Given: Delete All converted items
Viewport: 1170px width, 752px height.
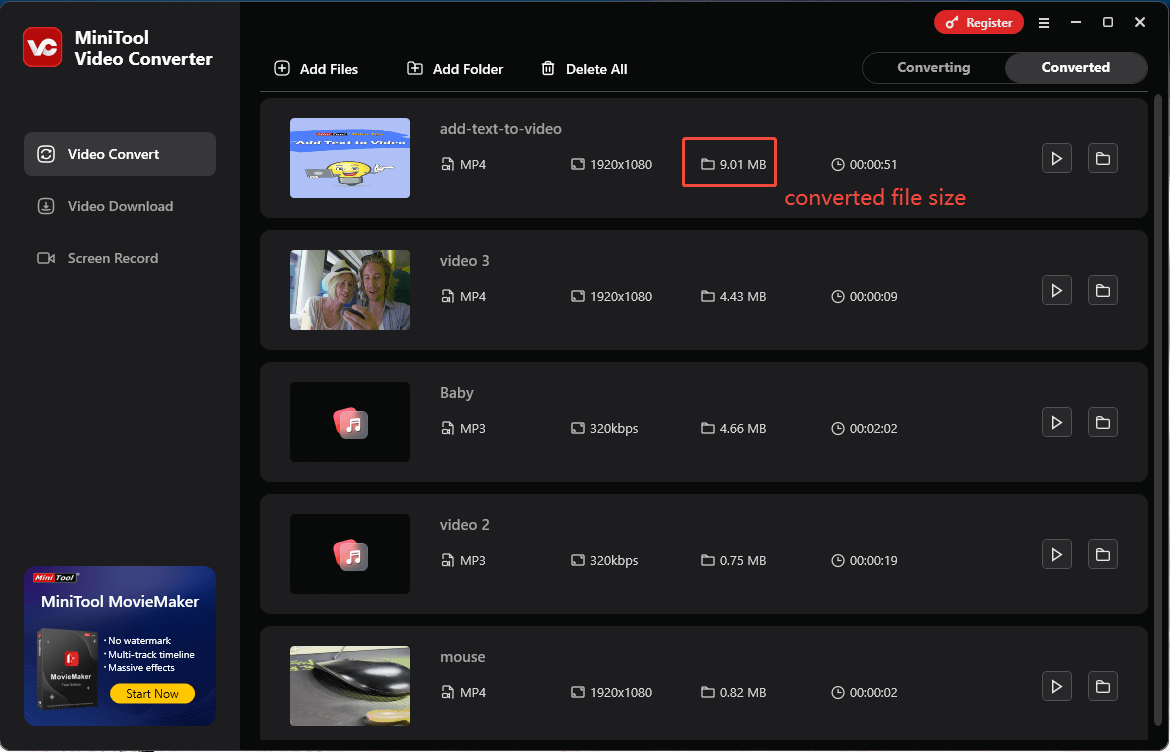Looking at the screenshot, I should point(584,69).
